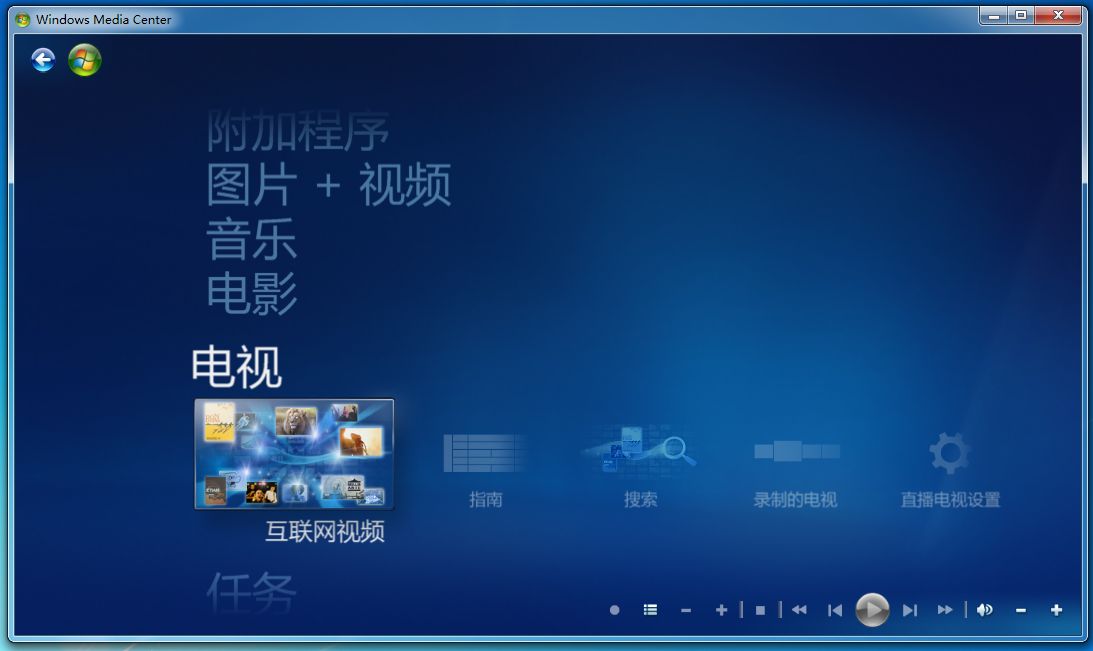Click the blue back arrow button
Viewport: 1093px width, 651px height.
[x=43, y=60]
